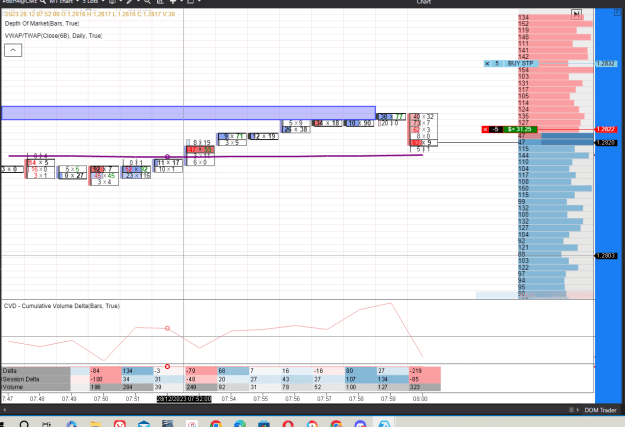Click the BUY STP order quantity 5
The image size is (625, 427).
(497, 63)
